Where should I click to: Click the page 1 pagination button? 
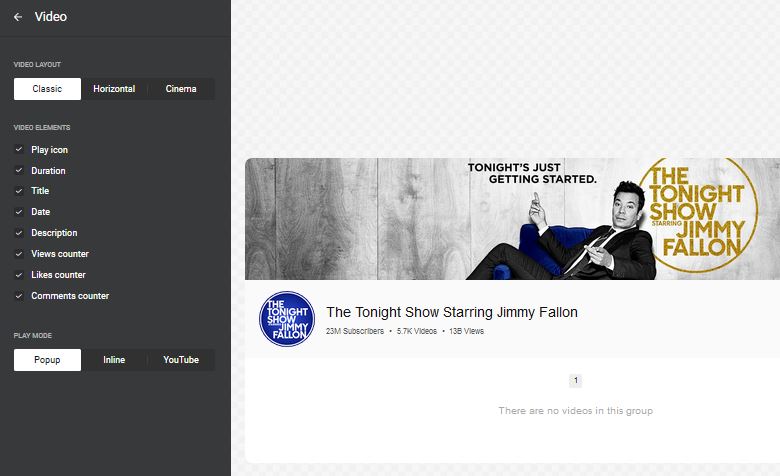tap(576, 381)
